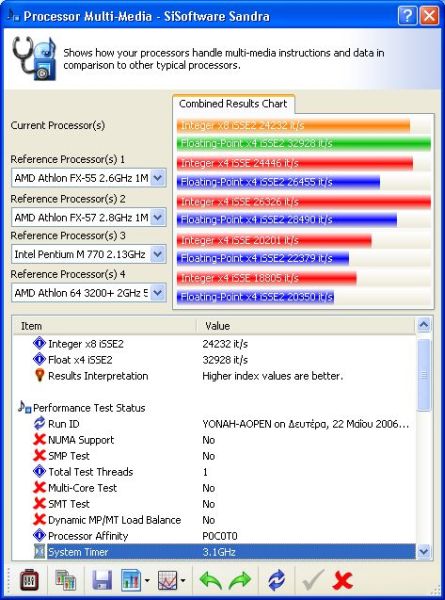Click the vertical scrollbar thumb in results list
The width and height of the screenshot is (445, 600).
424,375
